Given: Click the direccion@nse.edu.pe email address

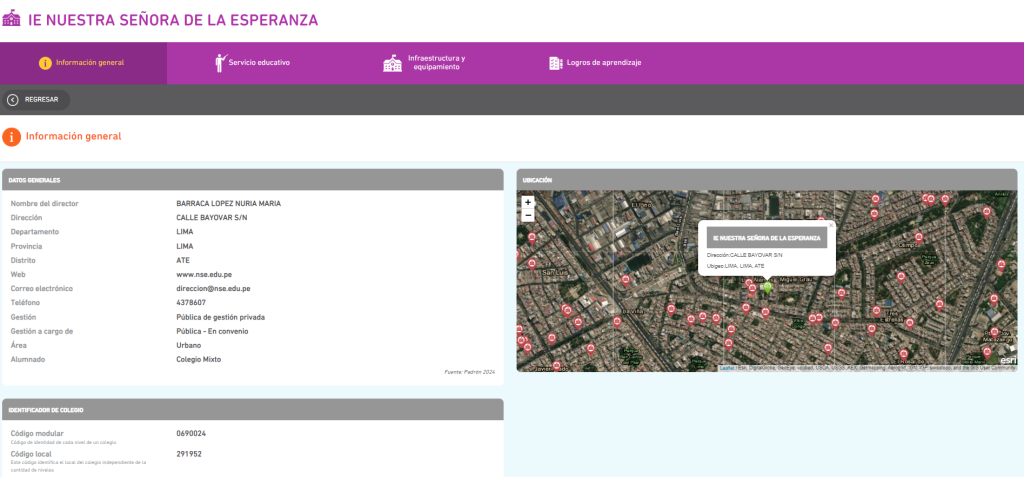Looking at the screenshot, I should coord(213,288).
